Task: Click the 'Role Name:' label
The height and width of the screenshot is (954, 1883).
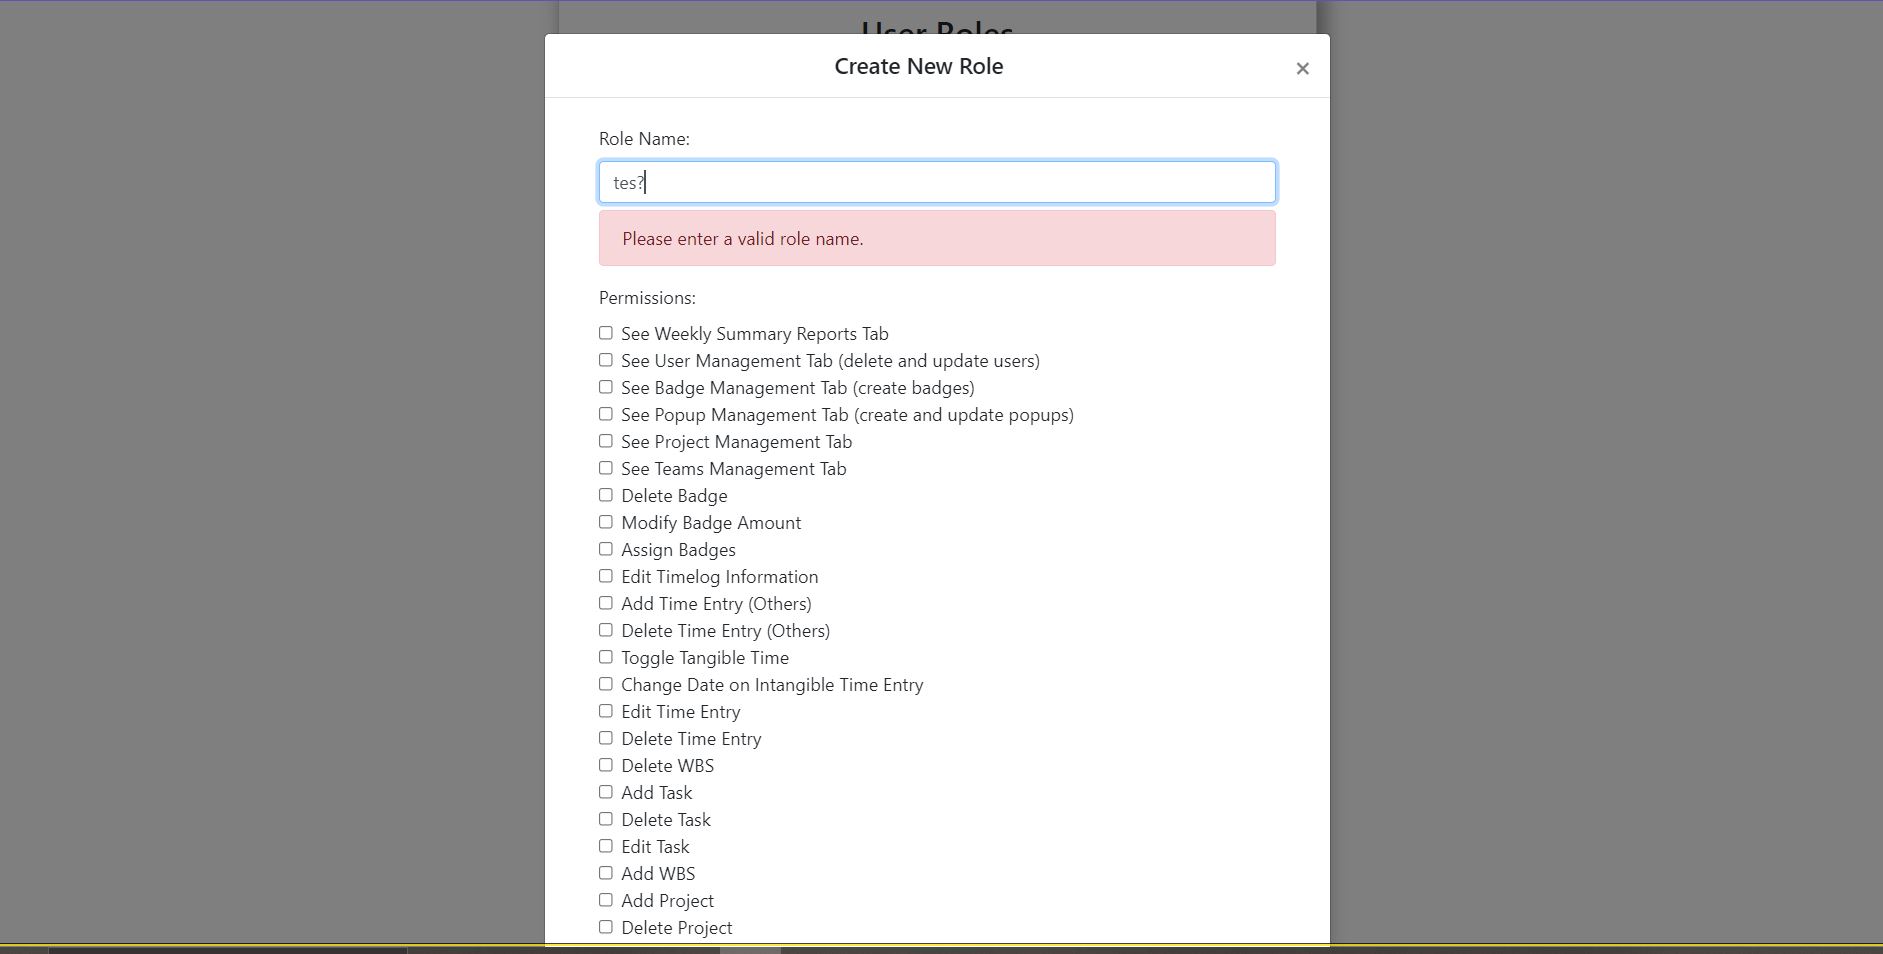Action: [x=644, y=139]
